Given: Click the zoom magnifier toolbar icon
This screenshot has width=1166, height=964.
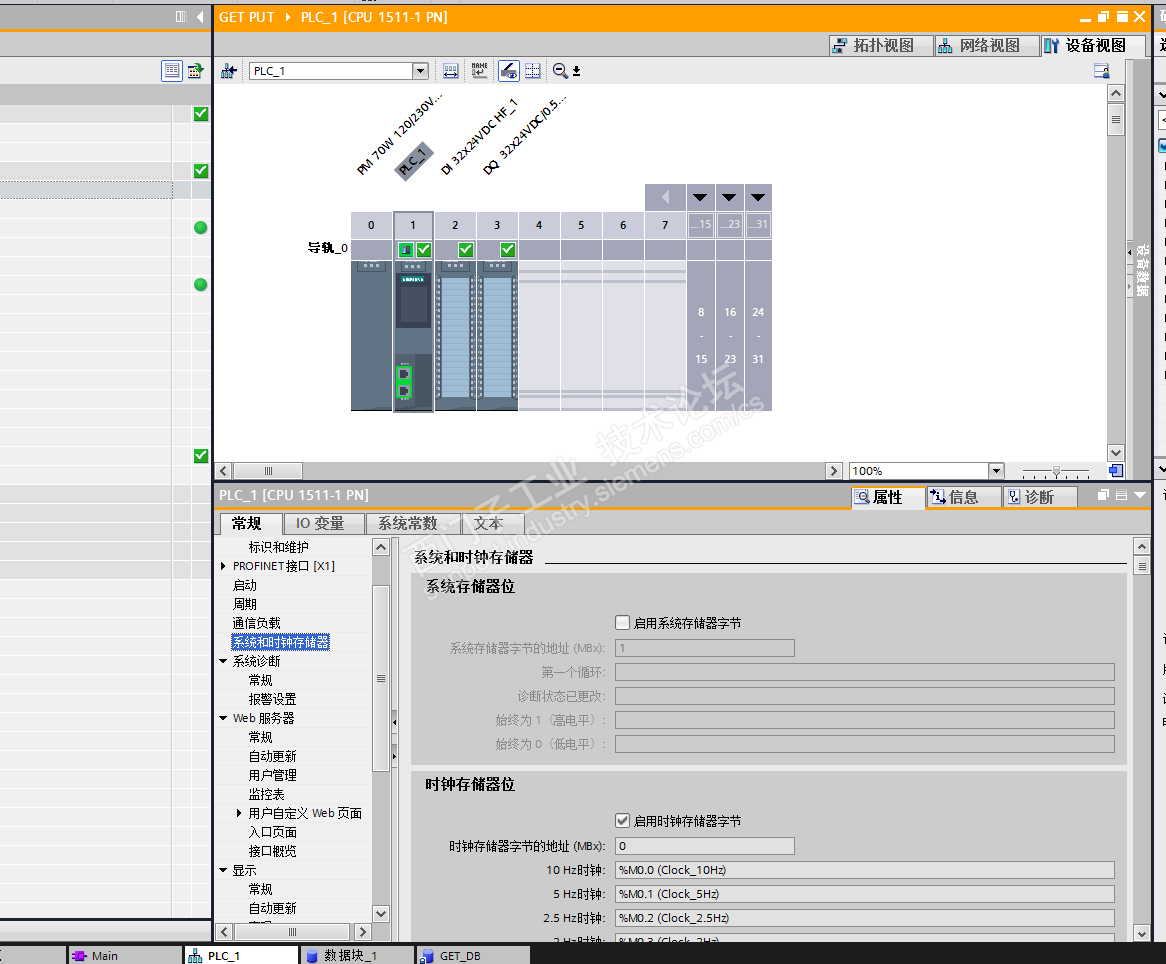Looking at the screenshot, I should click(x=560, y=71).
